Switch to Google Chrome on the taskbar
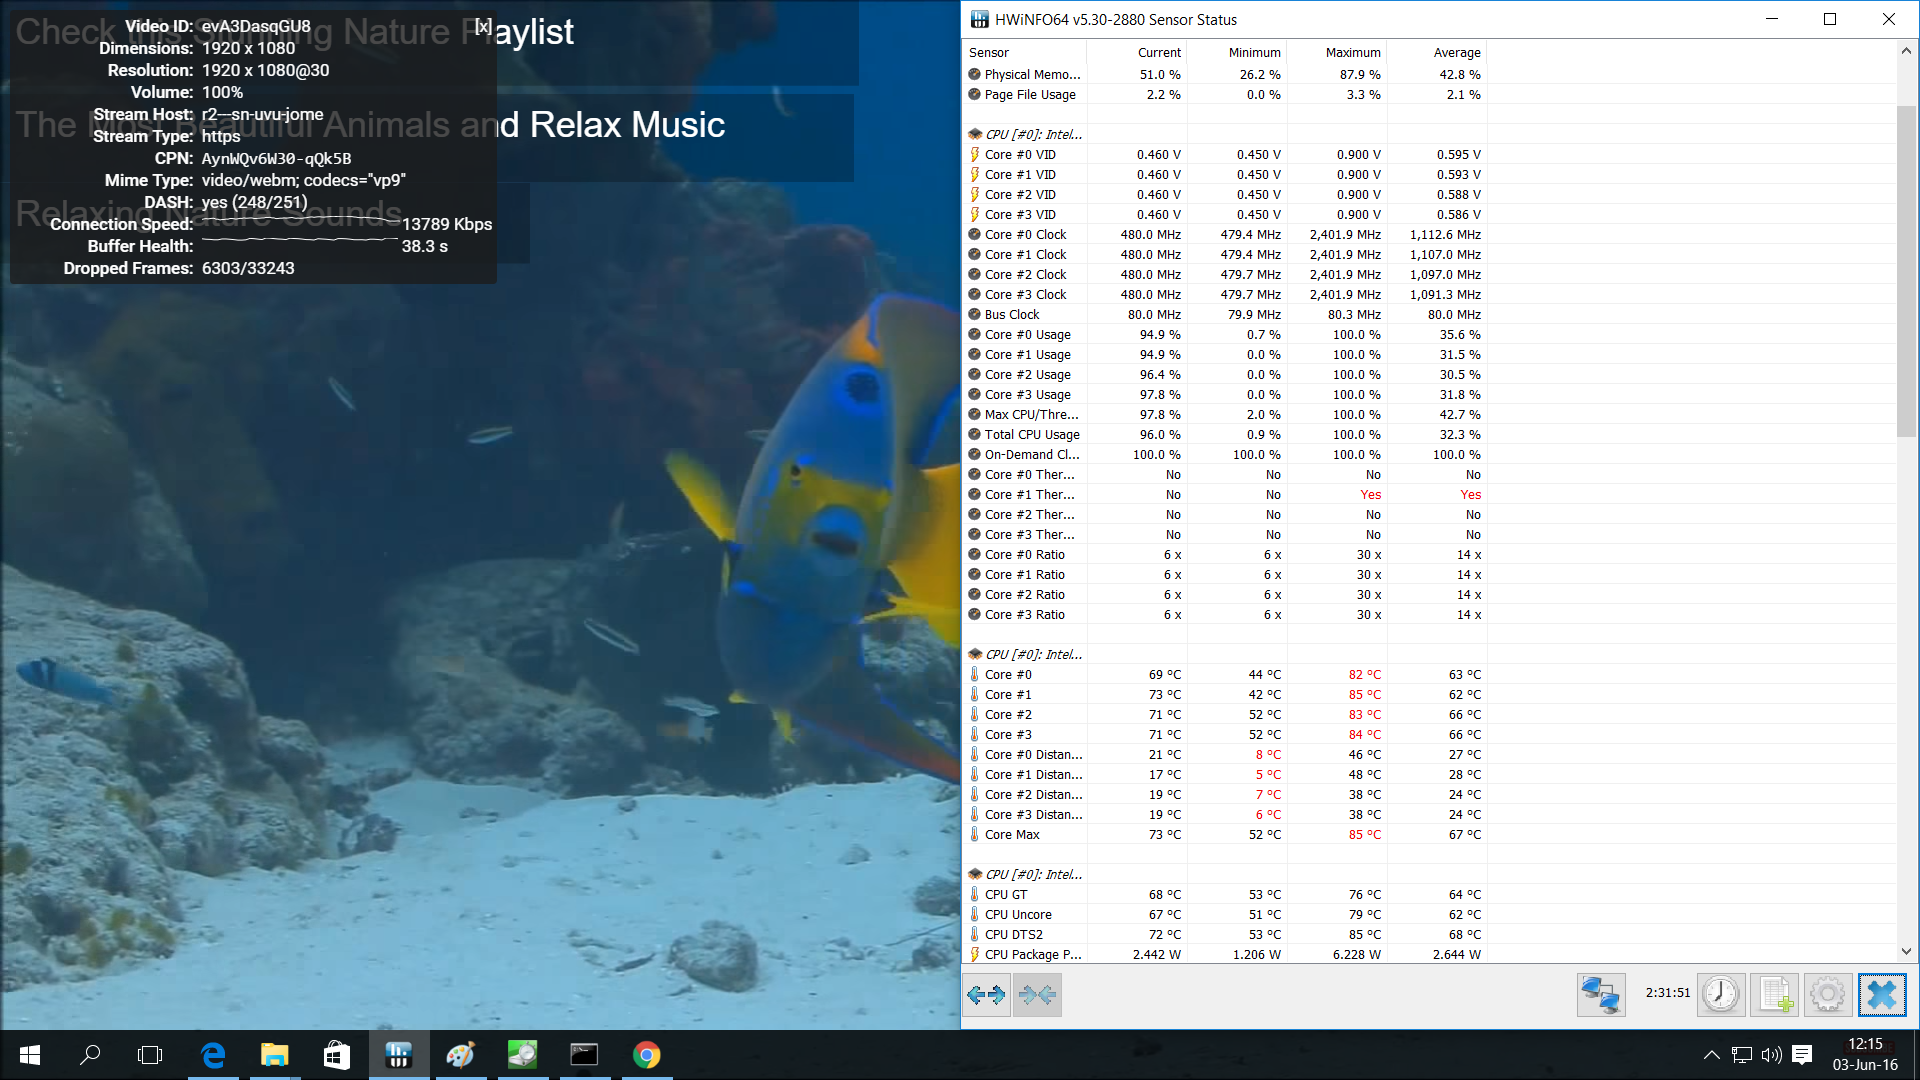The width and height of the screenshot is (1920, 1080). pos(646,1055)
